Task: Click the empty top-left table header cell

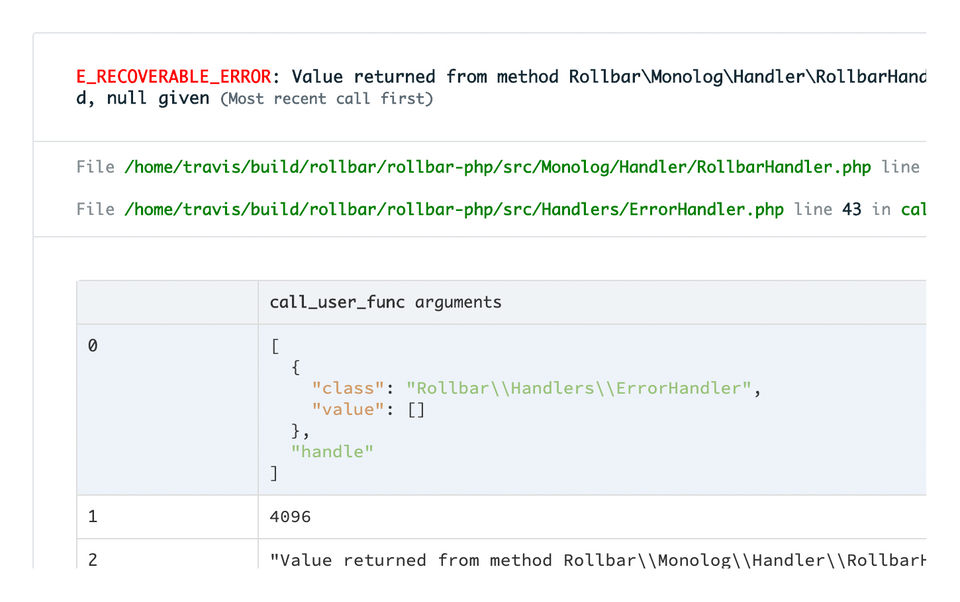Action: 167,302
